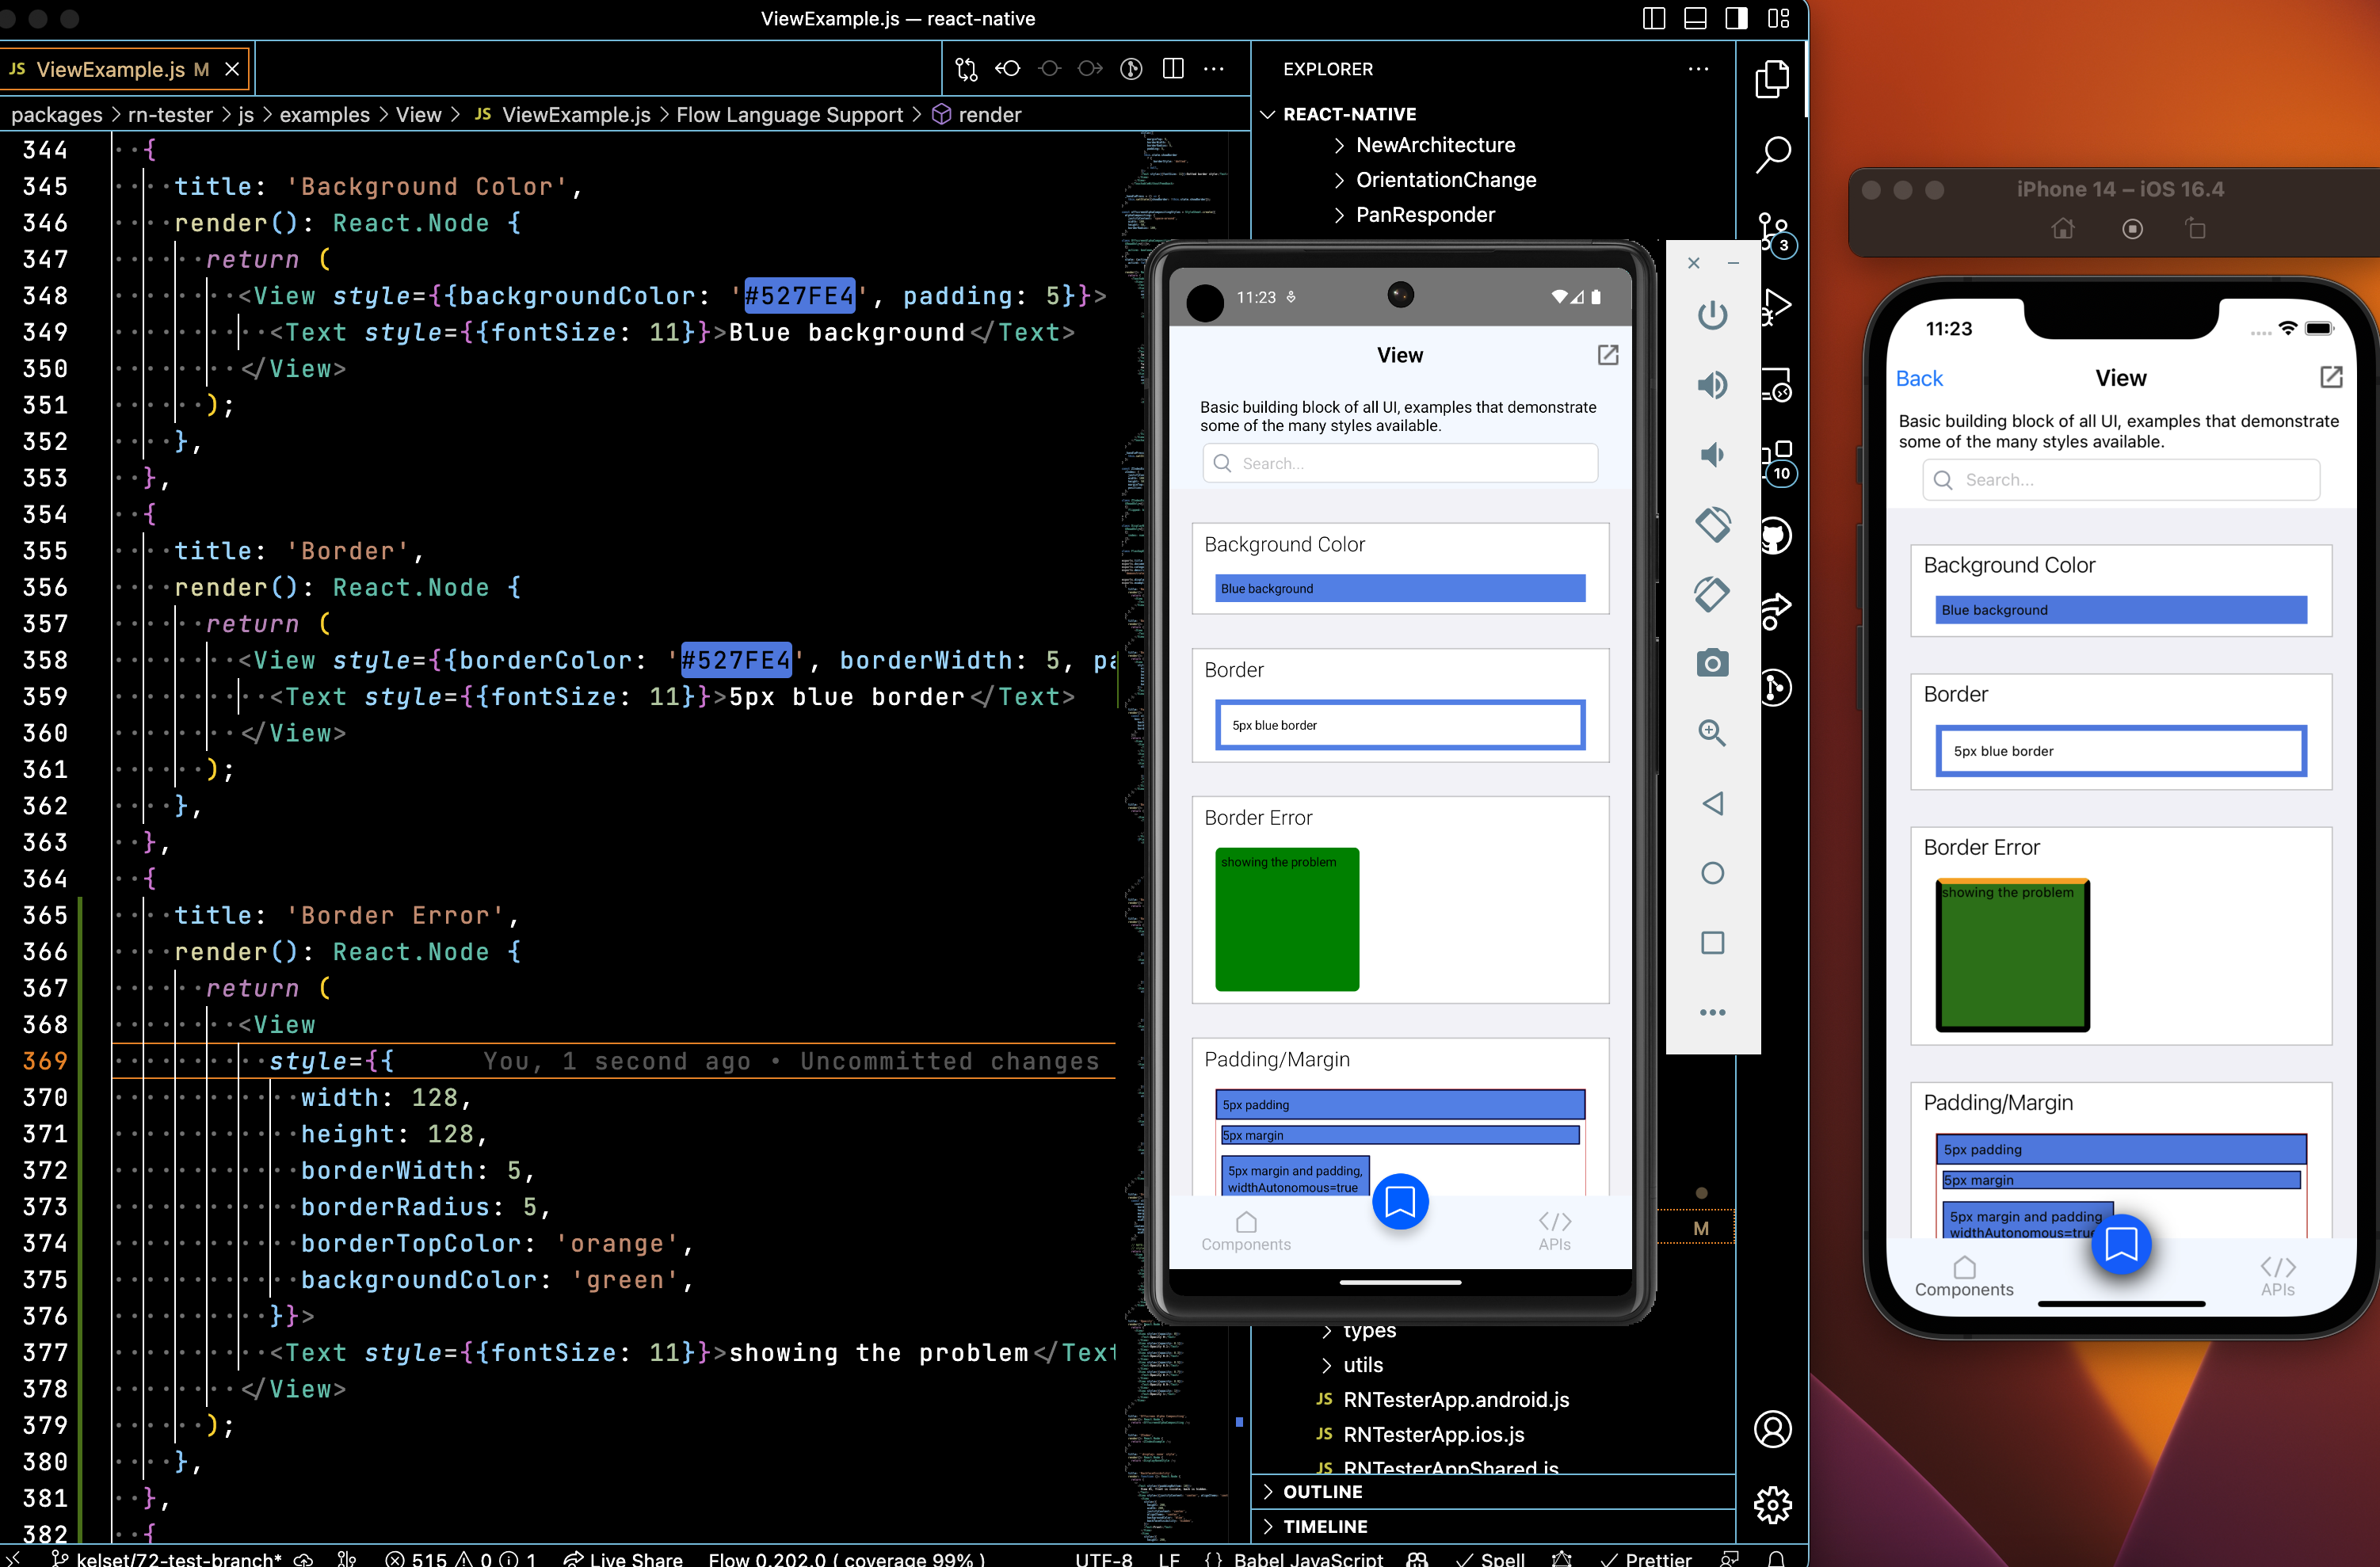Tap the blue bookmark icon in RNTester
Viewport: 2380px width, 1567px height.
point(1400,1202)
